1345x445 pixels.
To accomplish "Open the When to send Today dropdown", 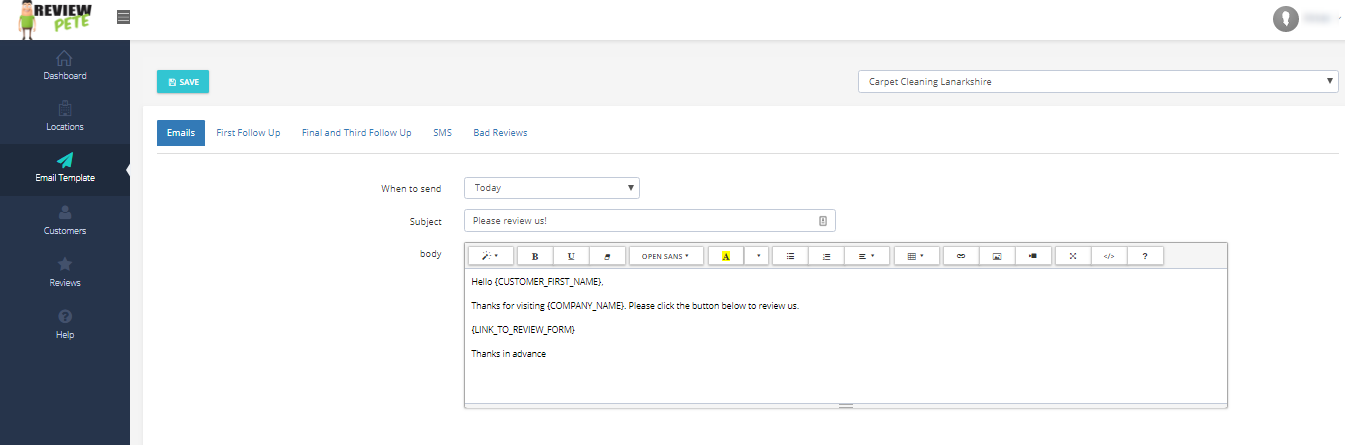I will (552, 188).
